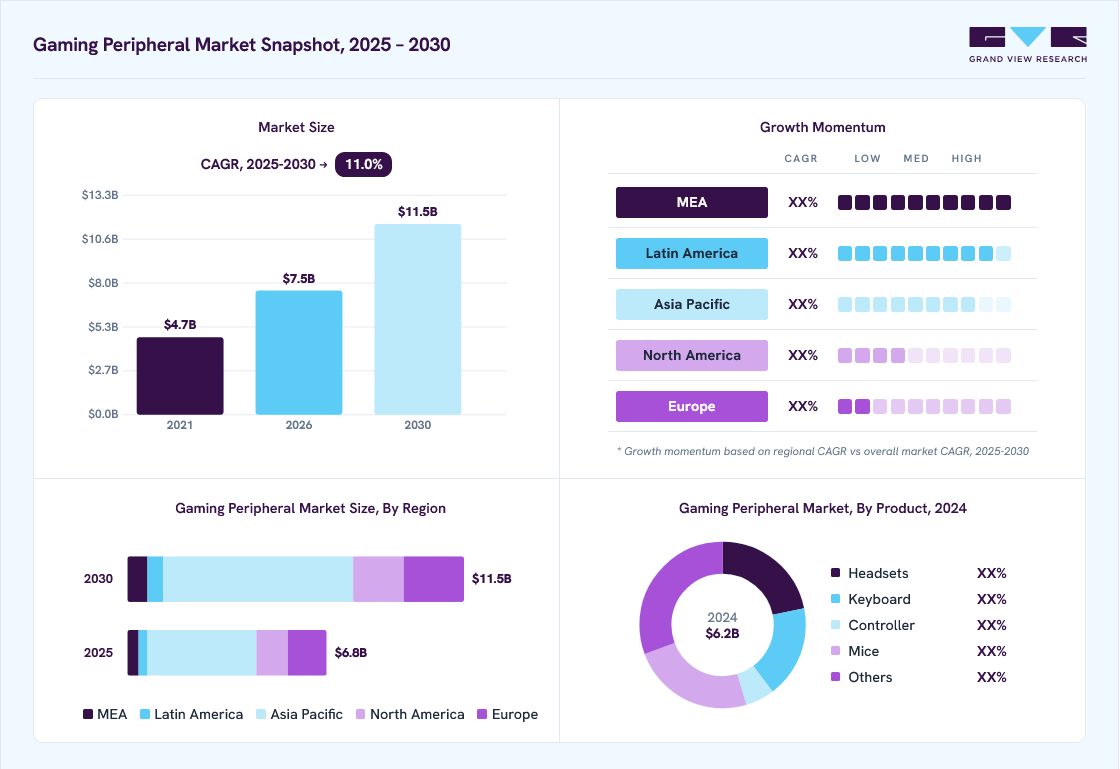Image resolution: width=1120 pixels, height=769 pixels.
Task: Click the Market Size, By Region title
Action: pyautogui.click(x=311, y=508)
